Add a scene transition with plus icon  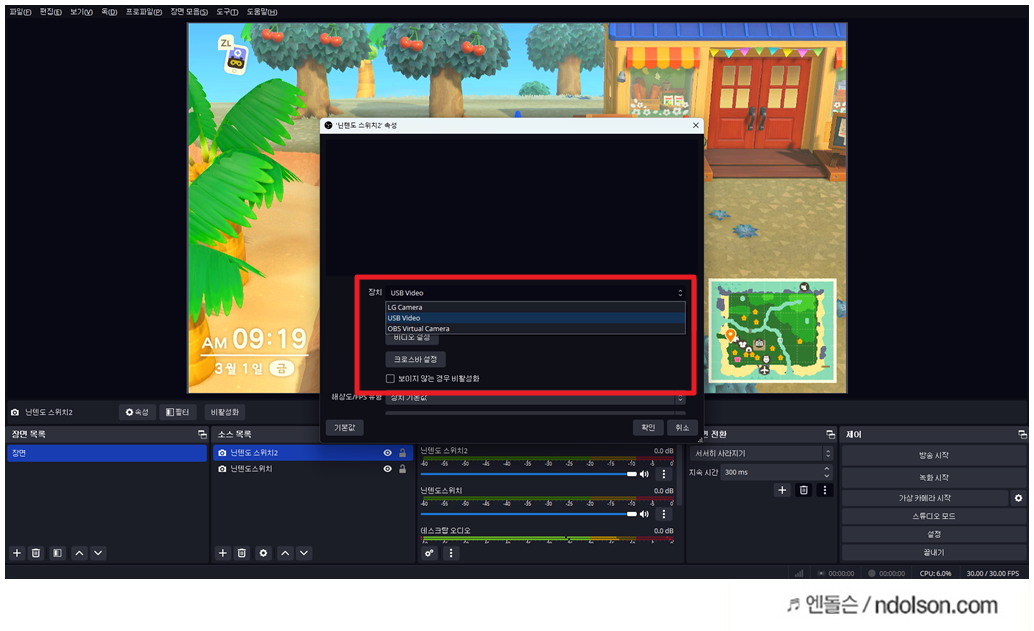tap(782, 490)
